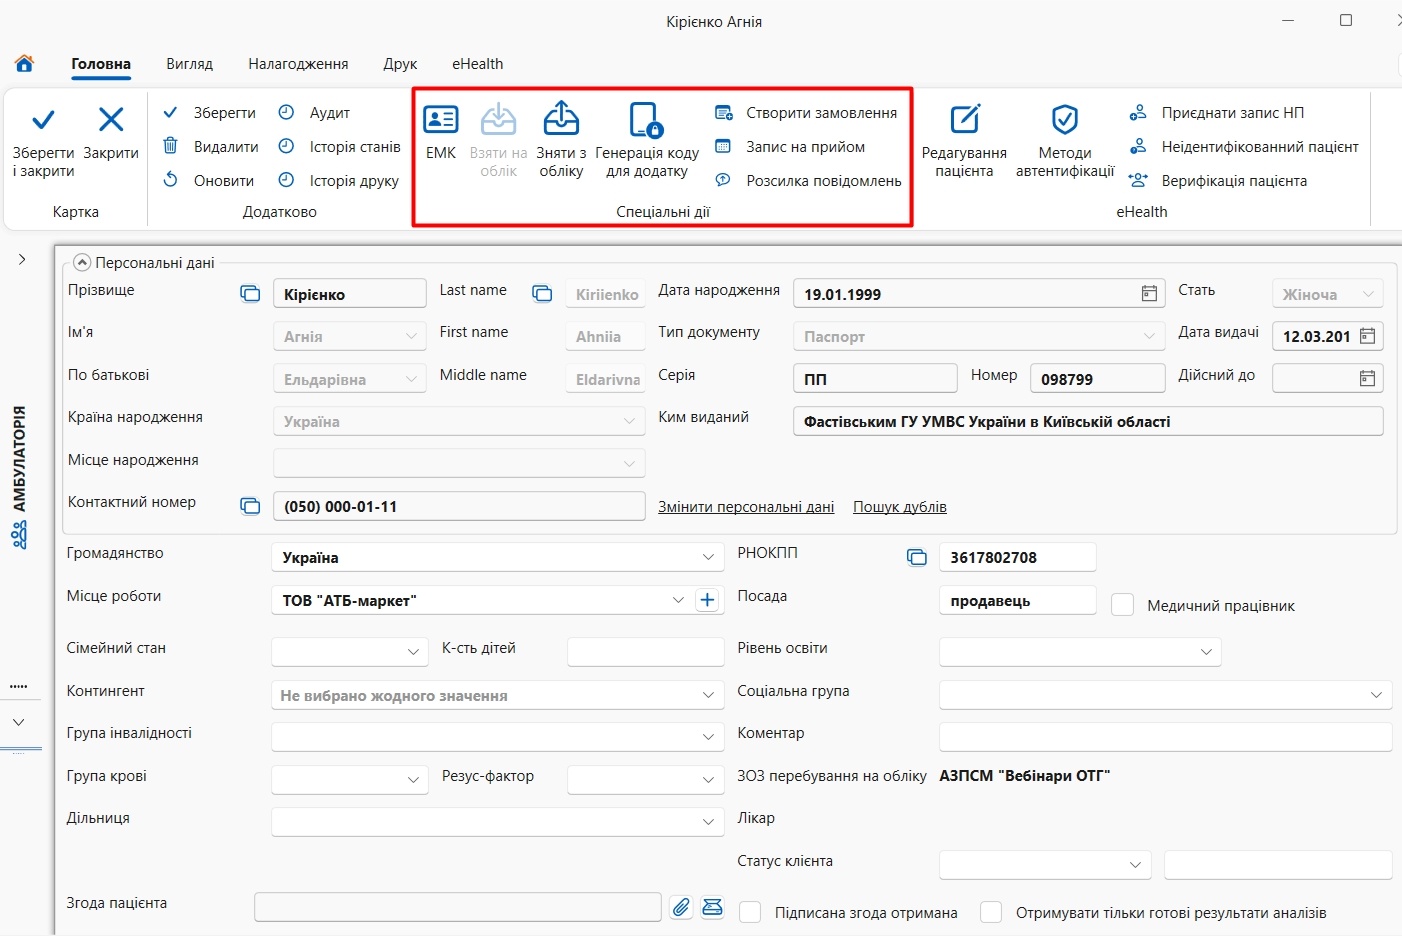Open the Контингент dropdown
Image resolution: width=1402 pixels, height=936 pixels.
tap(707, 695)
